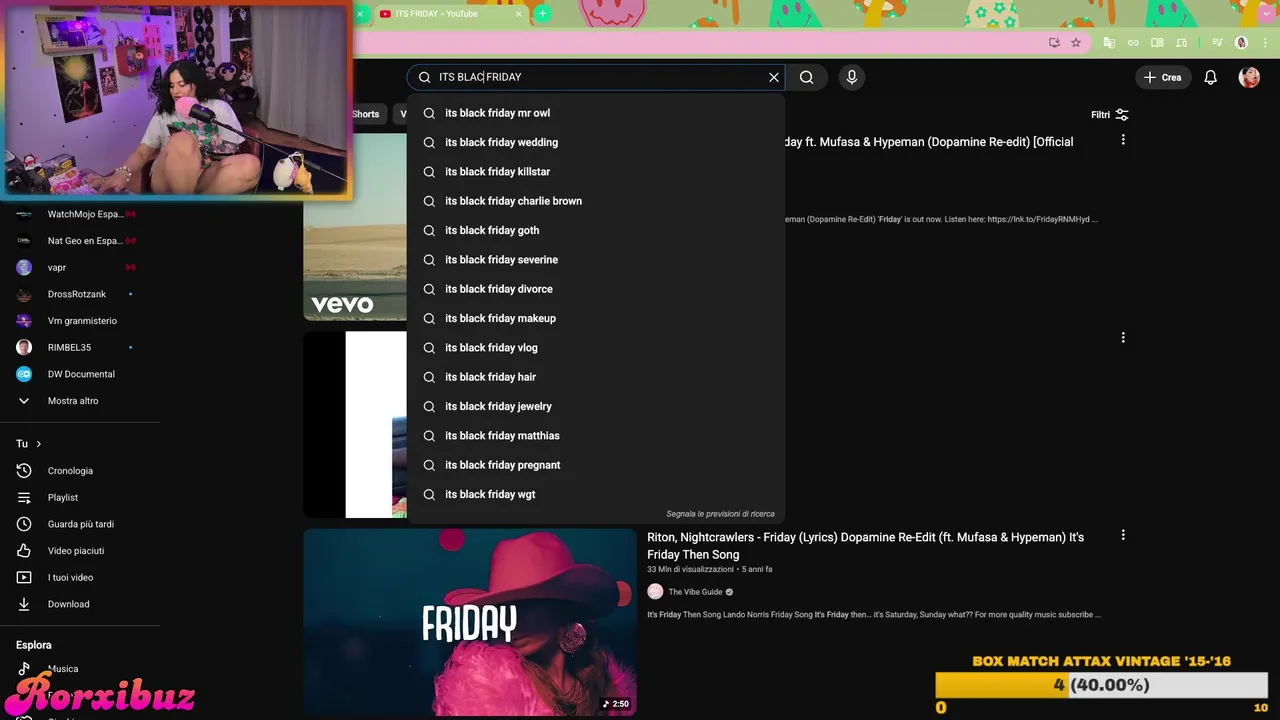
Task: Click the install app icon in address bar
Action: [x=1054, y=43]
